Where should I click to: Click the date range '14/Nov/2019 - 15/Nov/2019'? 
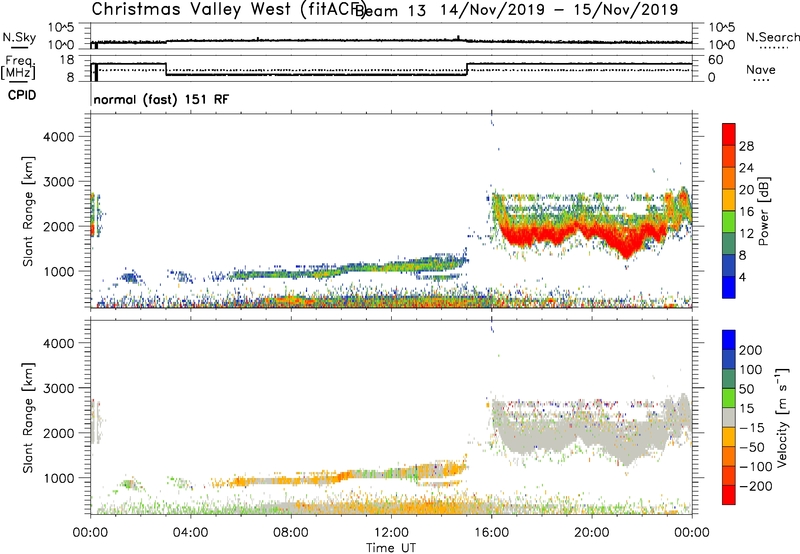559,10
